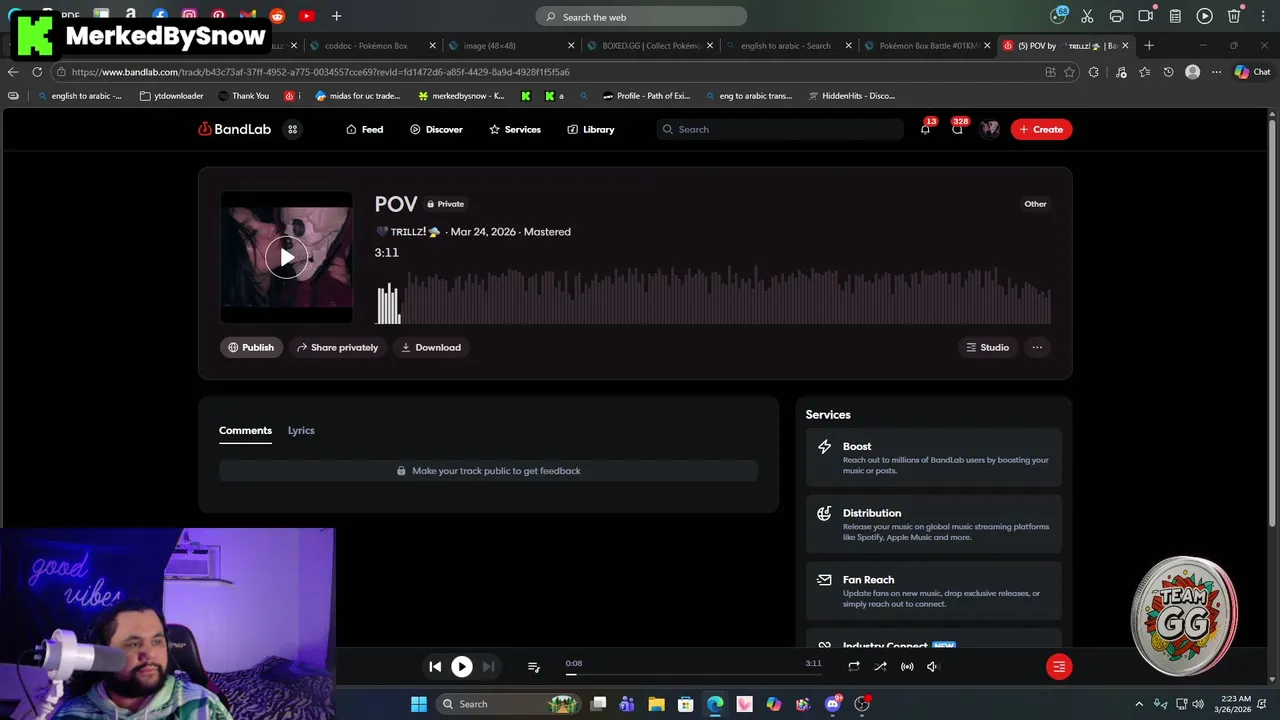The image size is (1280, 720).
Task: Open the BandLab logo home link
Action: (x=234, y=129)
